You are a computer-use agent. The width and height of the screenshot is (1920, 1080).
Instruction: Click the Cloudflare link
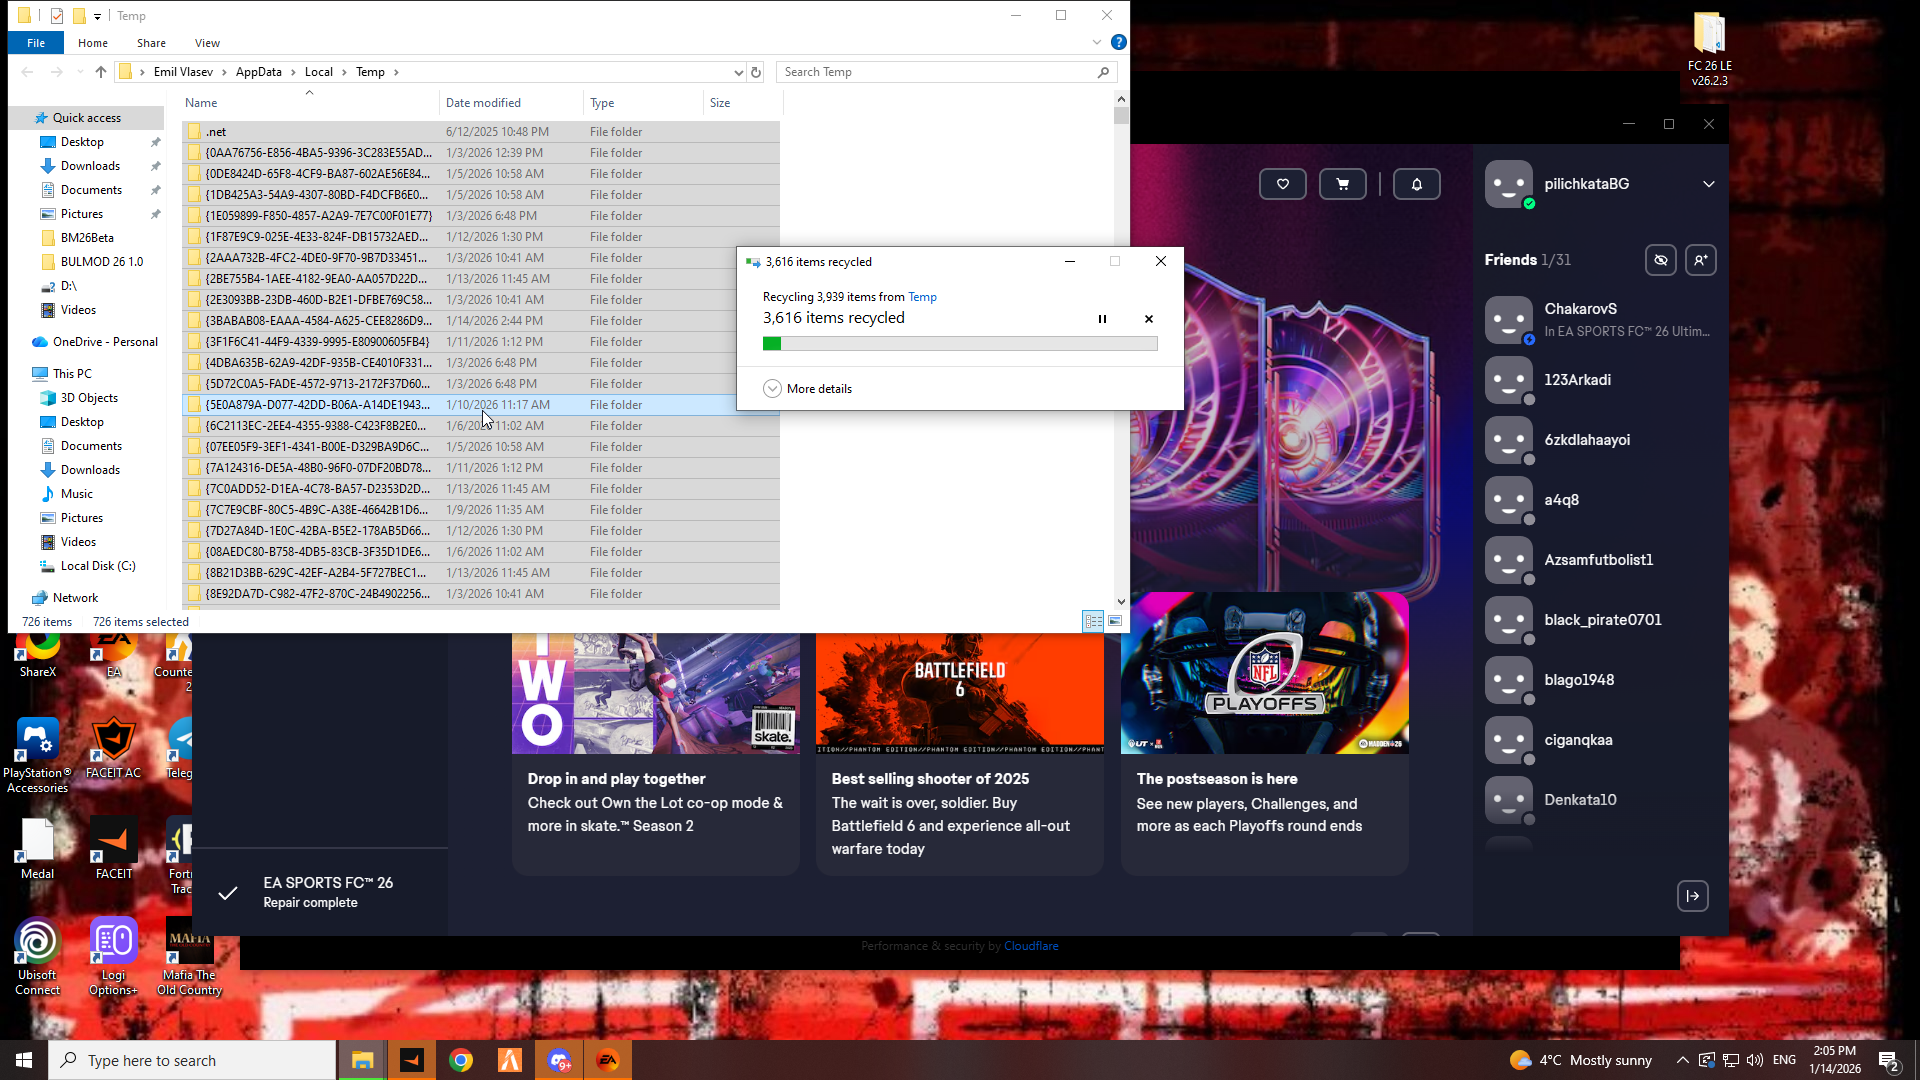[x=1030, y=946]
